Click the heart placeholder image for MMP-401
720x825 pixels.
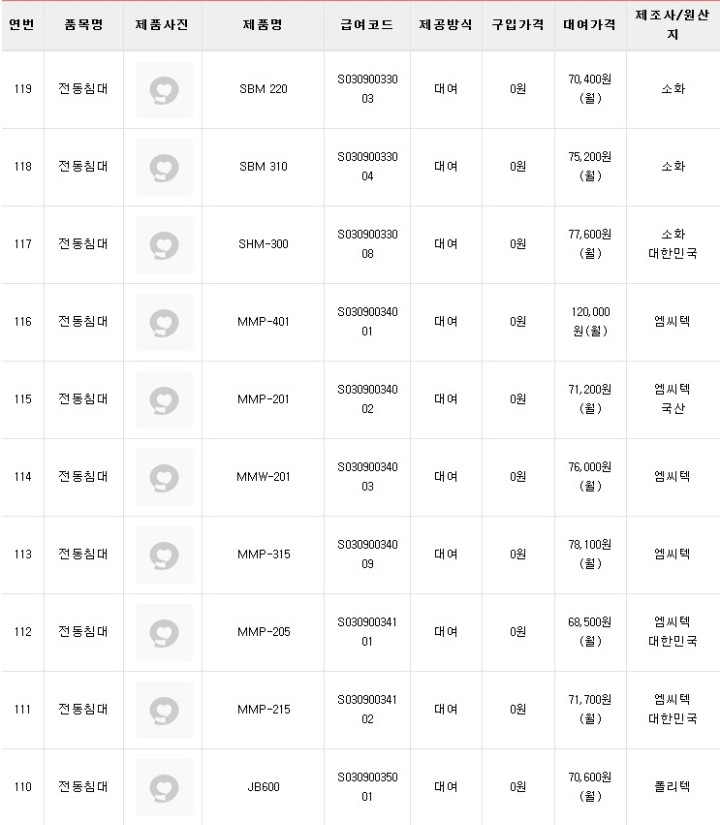point(164,322)
